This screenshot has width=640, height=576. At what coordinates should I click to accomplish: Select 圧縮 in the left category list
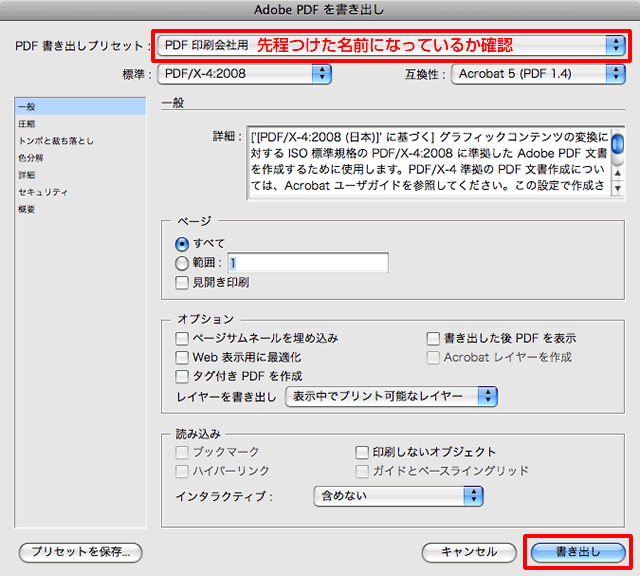80,124
